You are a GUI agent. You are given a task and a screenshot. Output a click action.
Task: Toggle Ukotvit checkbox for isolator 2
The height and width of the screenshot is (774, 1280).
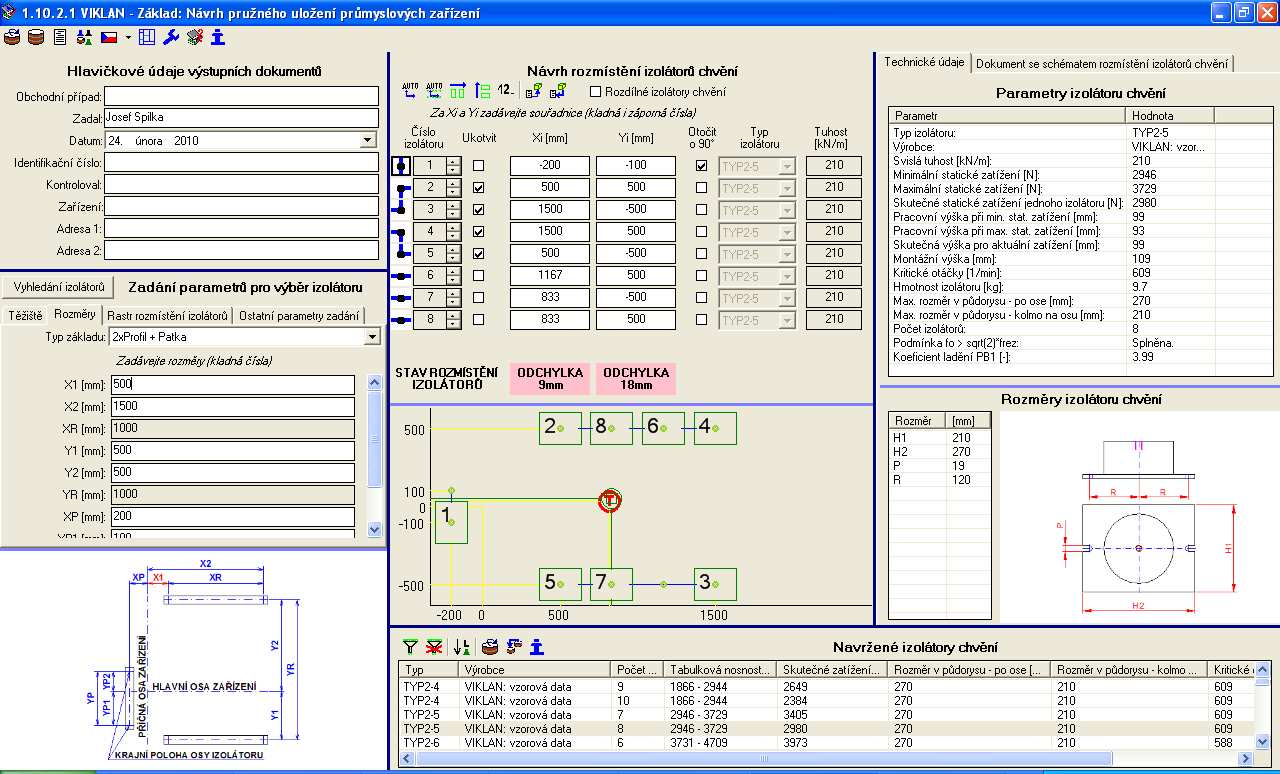pos(478,188)
